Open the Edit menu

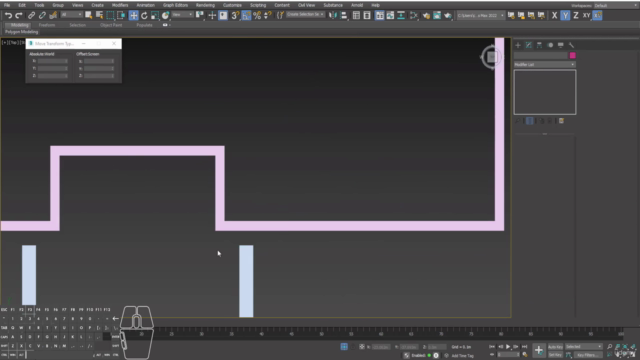click(22, 5)
